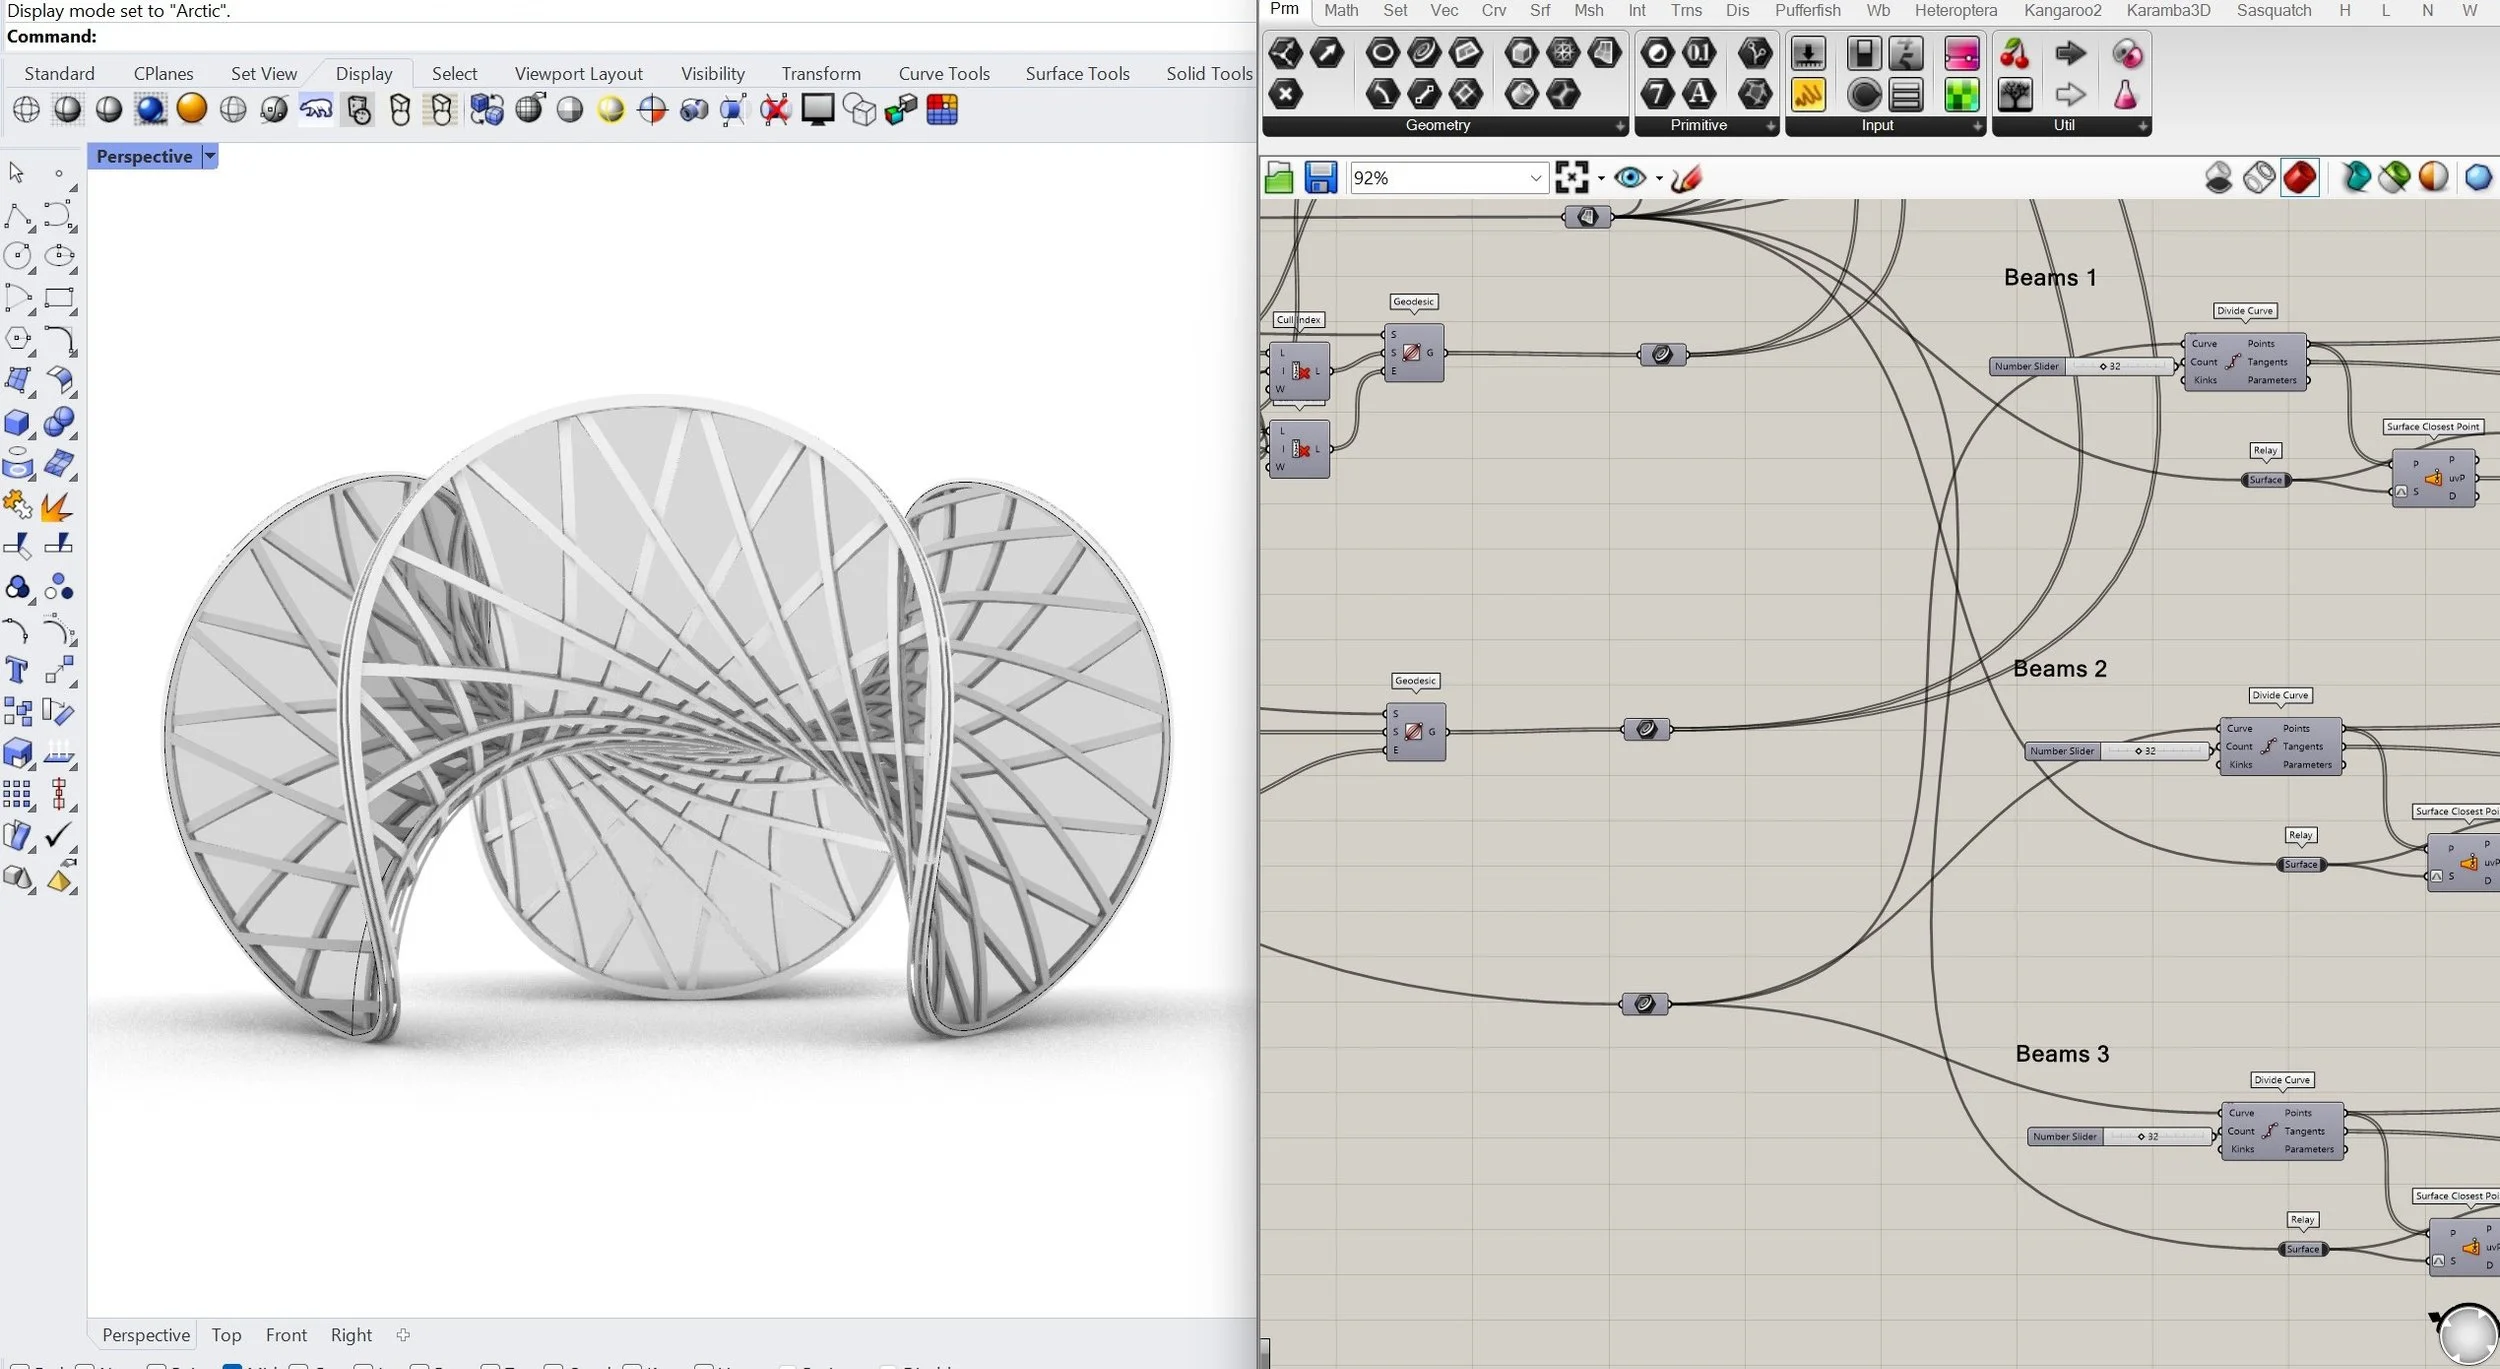
Task: Switch to the Top viewport tab
Action: [226, 1335]
